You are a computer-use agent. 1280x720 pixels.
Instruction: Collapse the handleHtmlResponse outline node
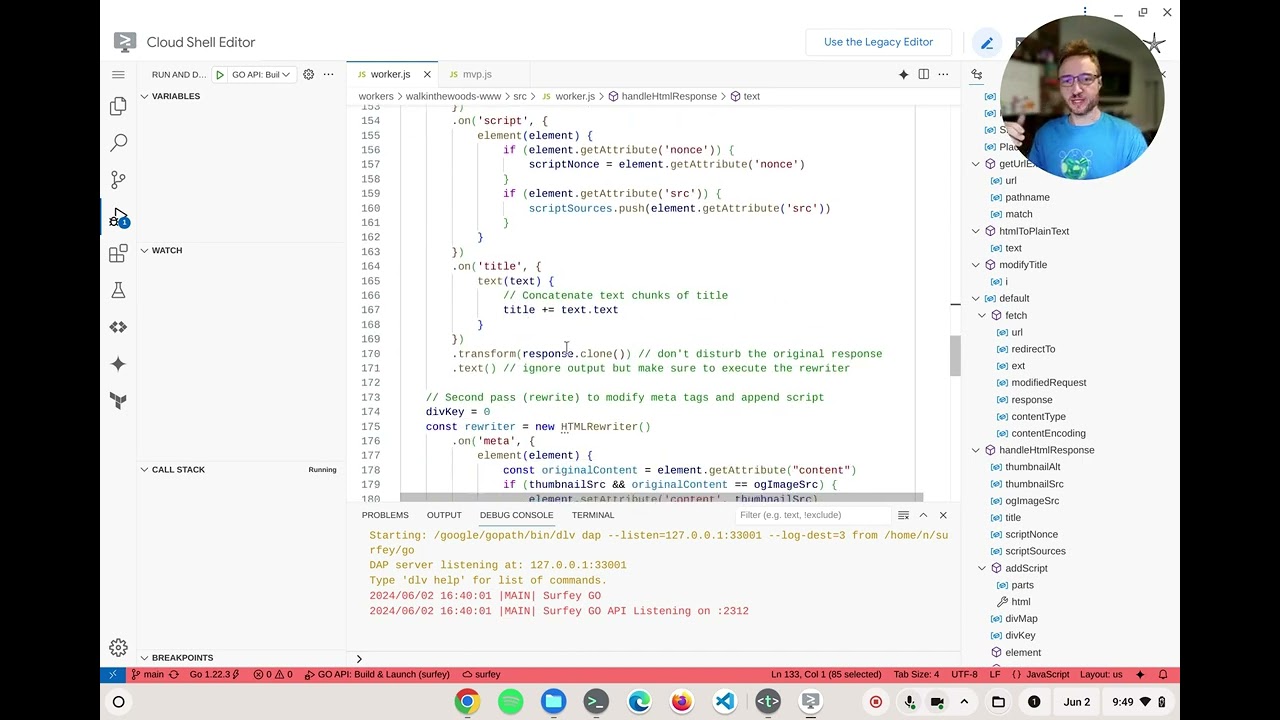pos(977,450)
